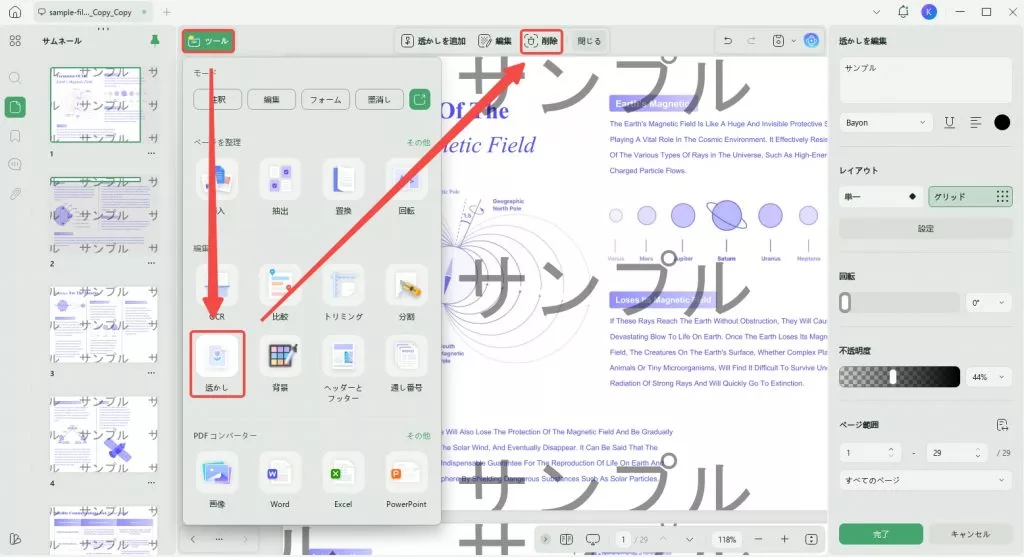
Task: Open the Split tool (分割)
Action: pos(406,293)
